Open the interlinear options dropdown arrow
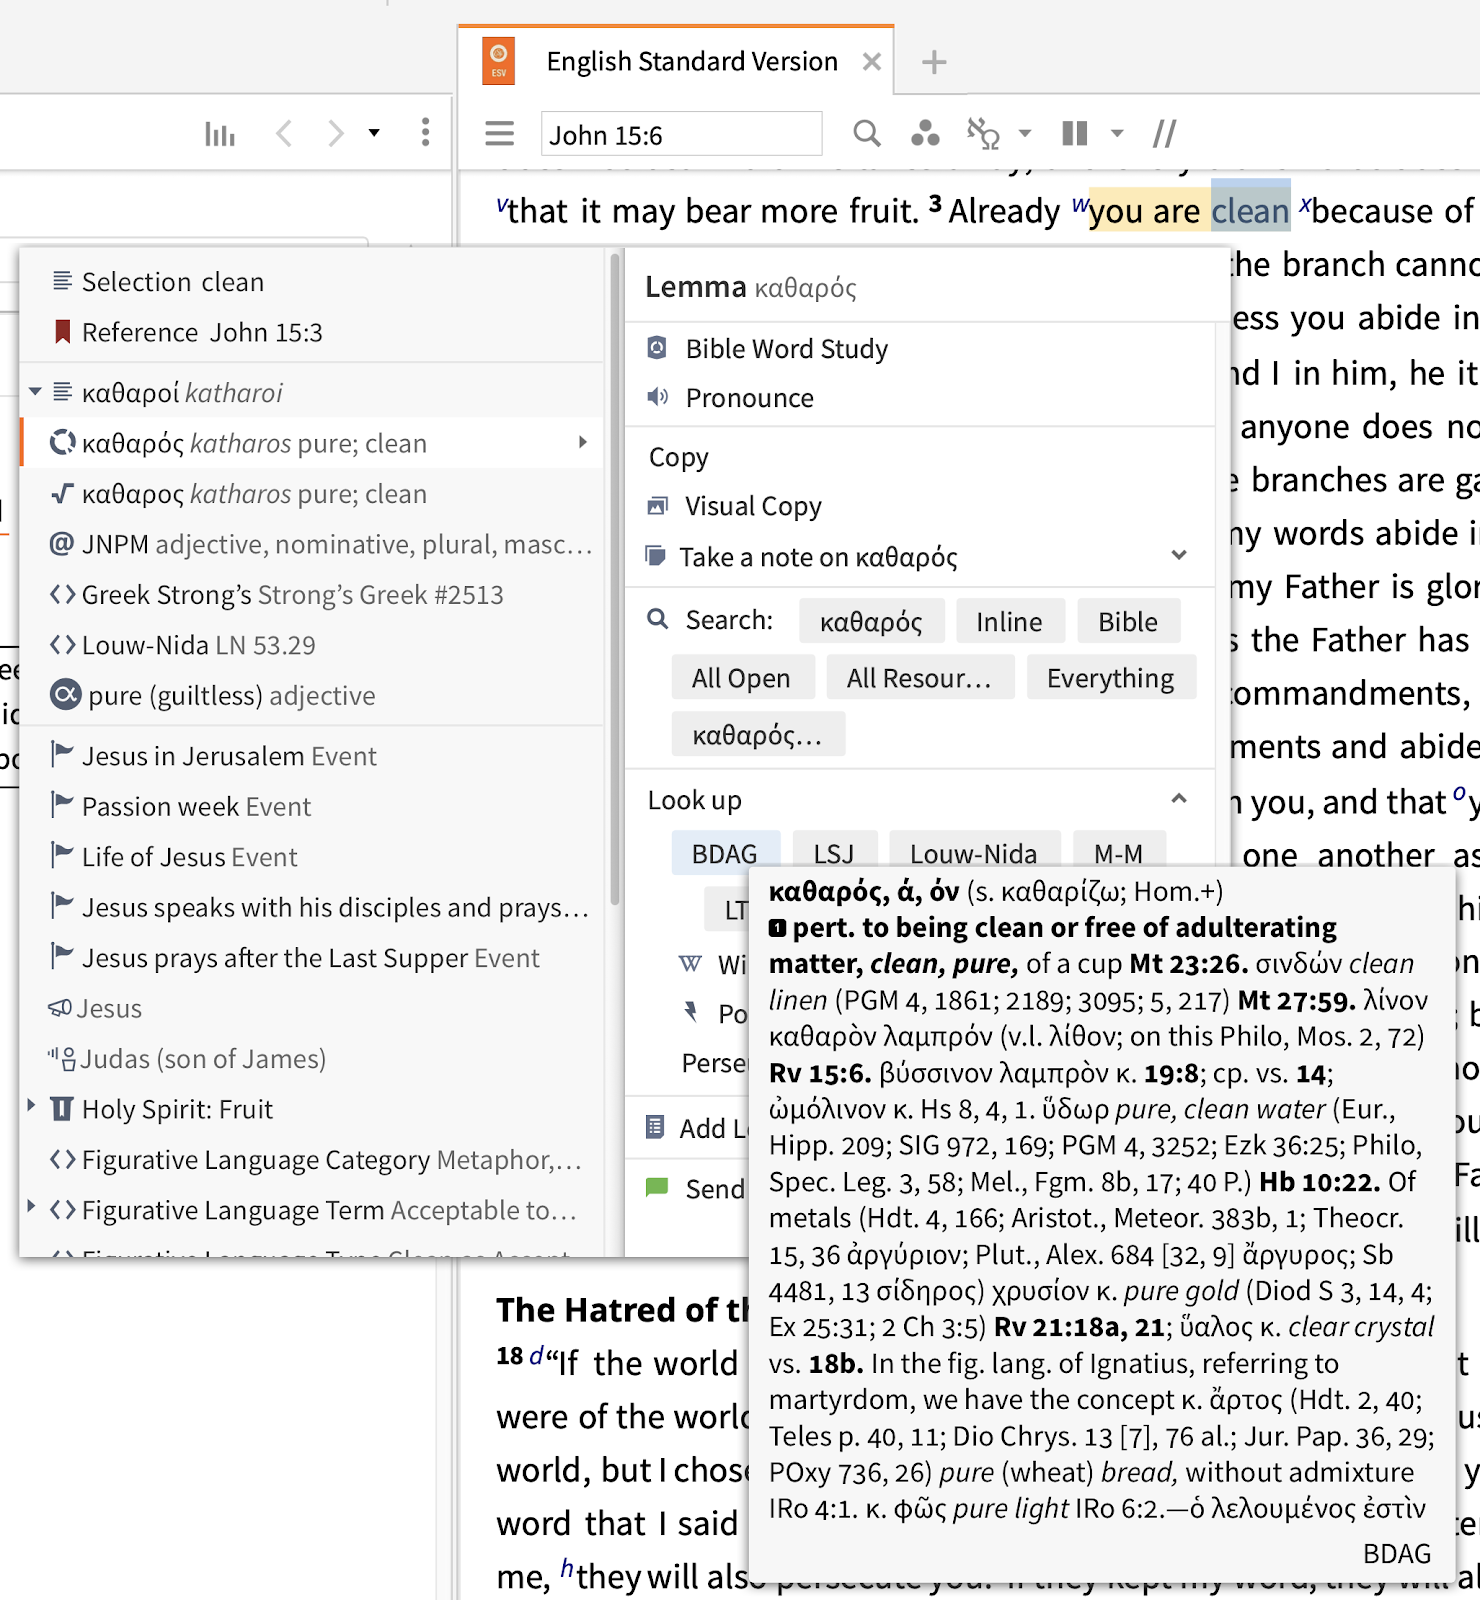The image size is (1480, 1600). click(1025, 134)
